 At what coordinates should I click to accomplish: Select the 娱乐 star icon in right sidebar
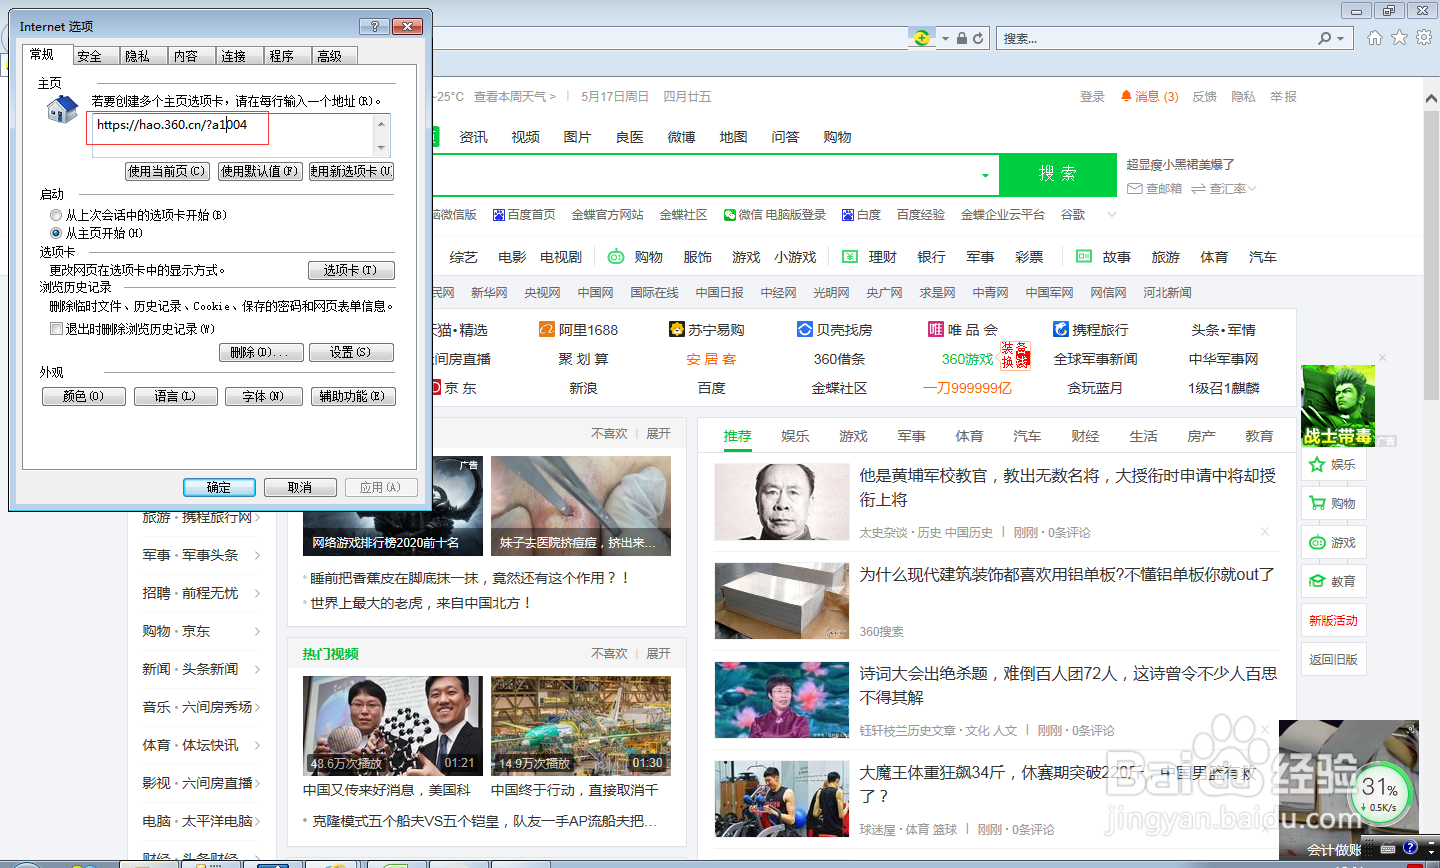tap(1317, 464)
